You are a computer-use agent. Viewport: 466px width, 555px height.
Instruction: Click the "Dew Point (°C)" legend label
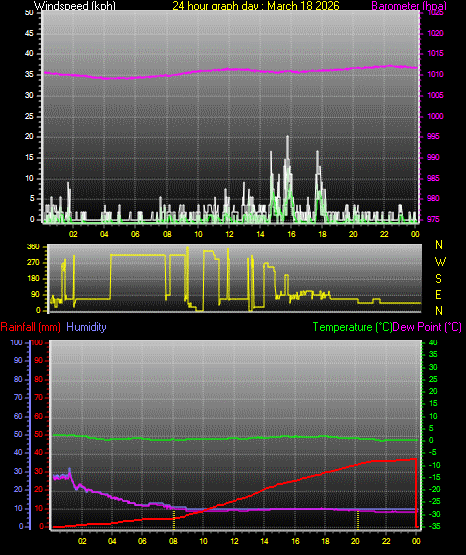click(x=427, y=327)
